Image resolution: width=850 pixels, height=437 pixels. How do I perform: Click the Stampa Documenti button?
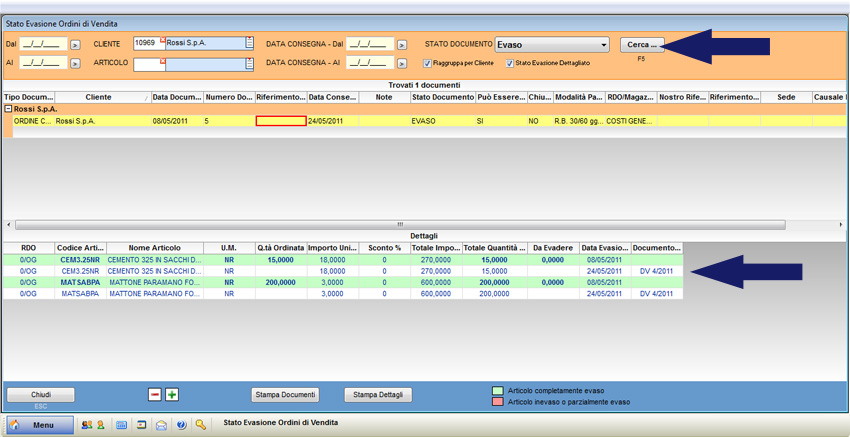[285, 395]
